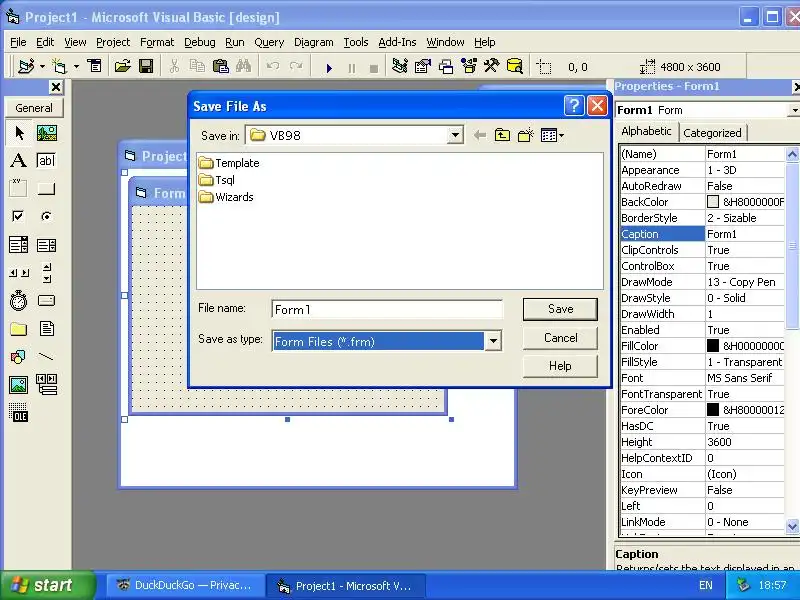The height and width of the screenshot is (600, 800).
Task: Click the BackColor color swatch
Action: pyautogui.click(x=713, y=202)
